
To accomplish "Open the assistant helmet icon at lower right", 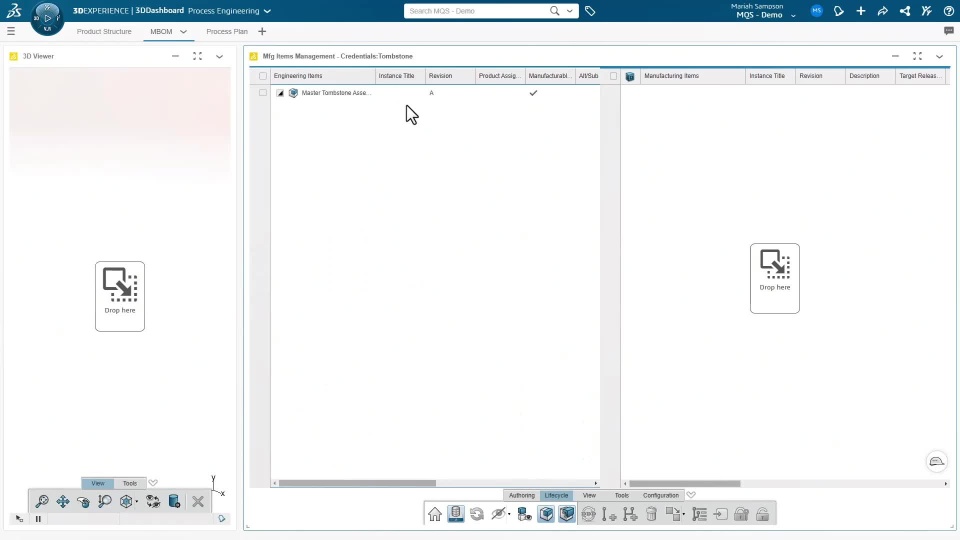I will 937,461.
